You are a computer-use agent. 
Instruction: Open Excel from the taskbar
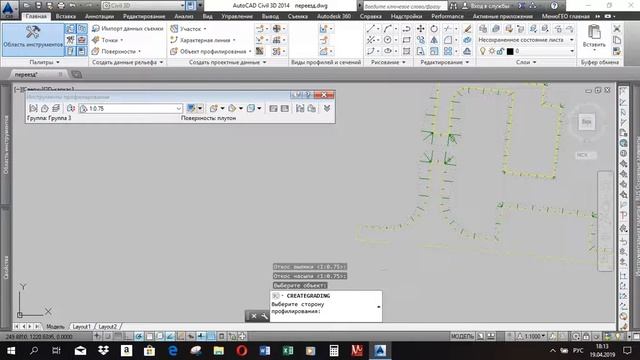click(288, 351)
